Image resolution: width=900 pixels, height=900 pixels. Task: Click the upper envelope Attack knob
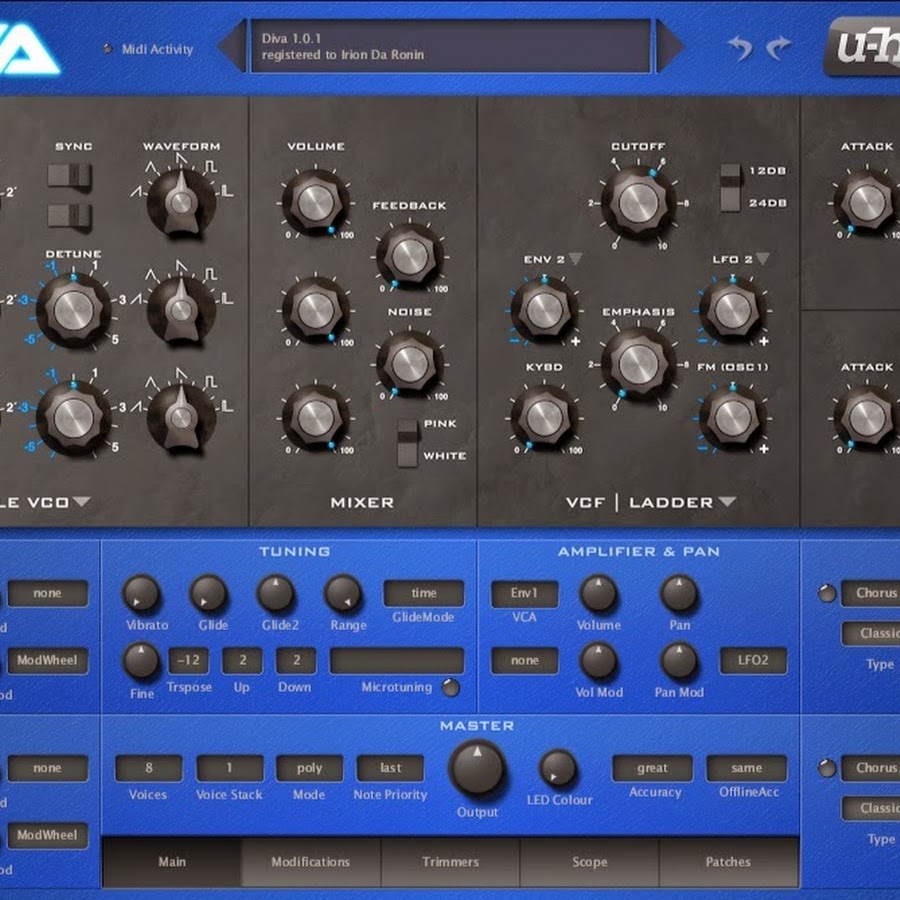pyautogui.click(x=867, y=203)
